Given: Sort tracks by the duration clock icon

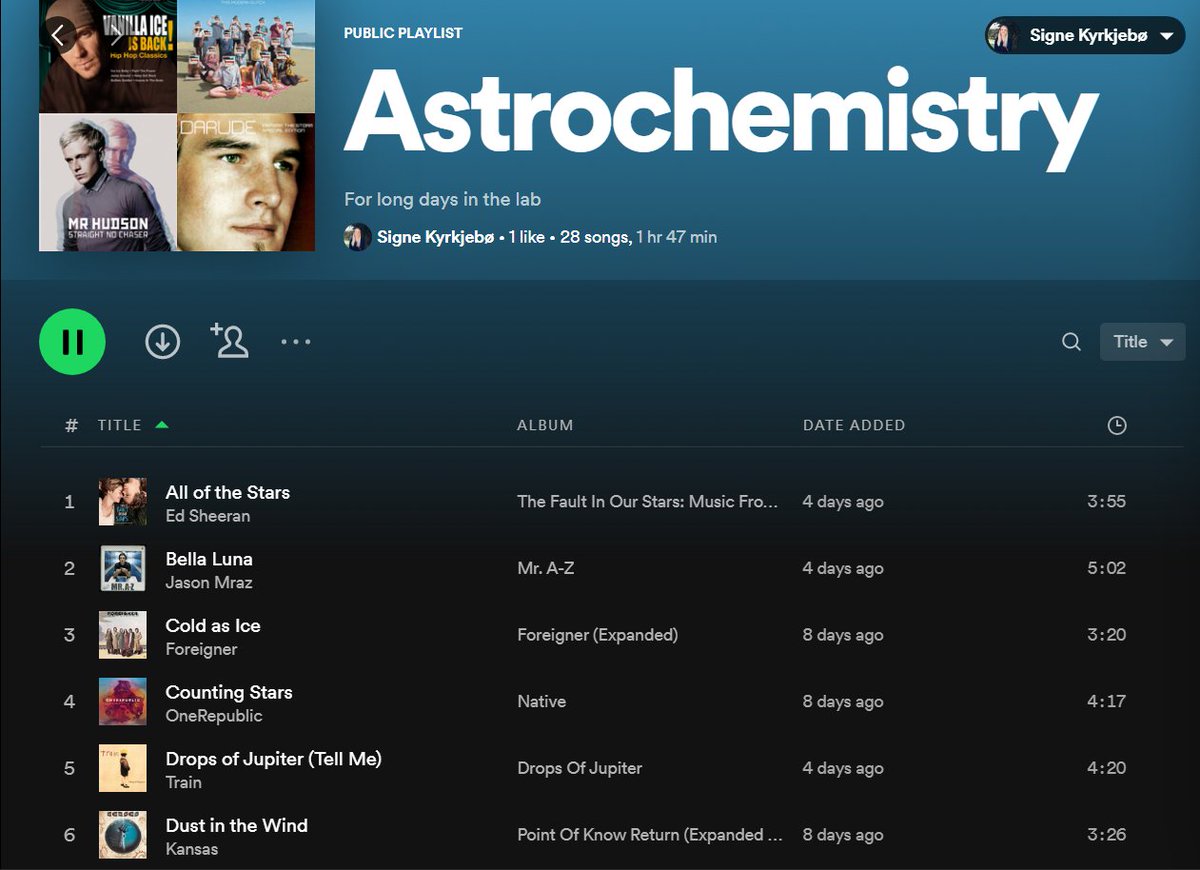Looking at the screenshot, I should point(1117,425).
